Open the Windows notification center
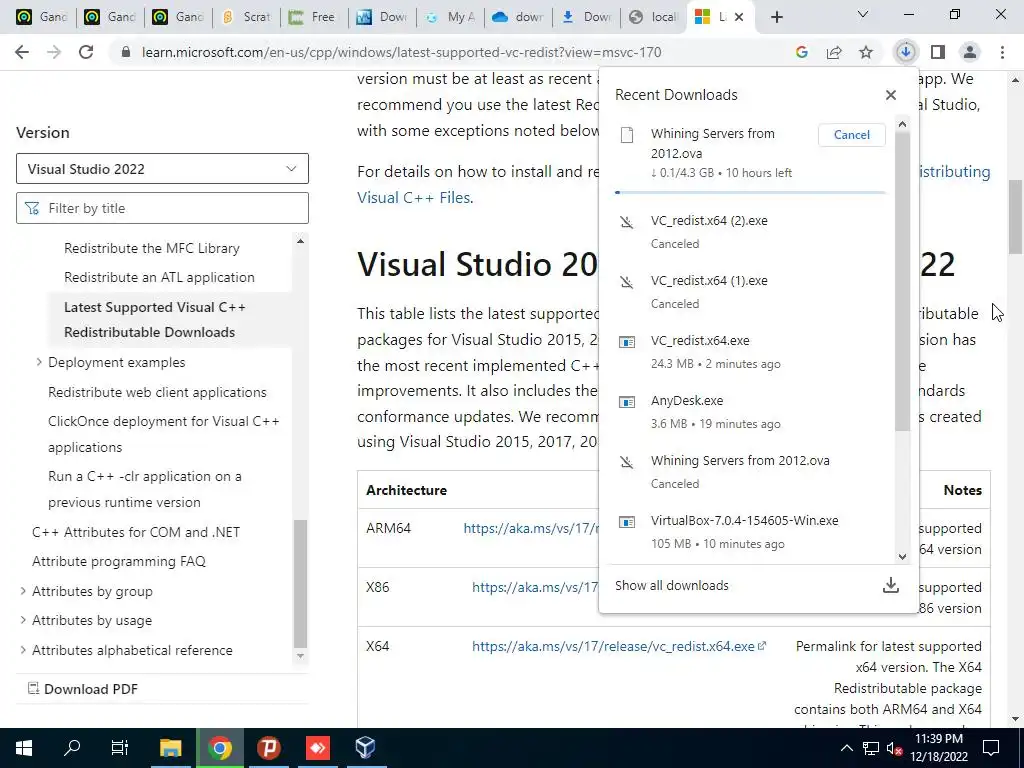 coord(991,748)
